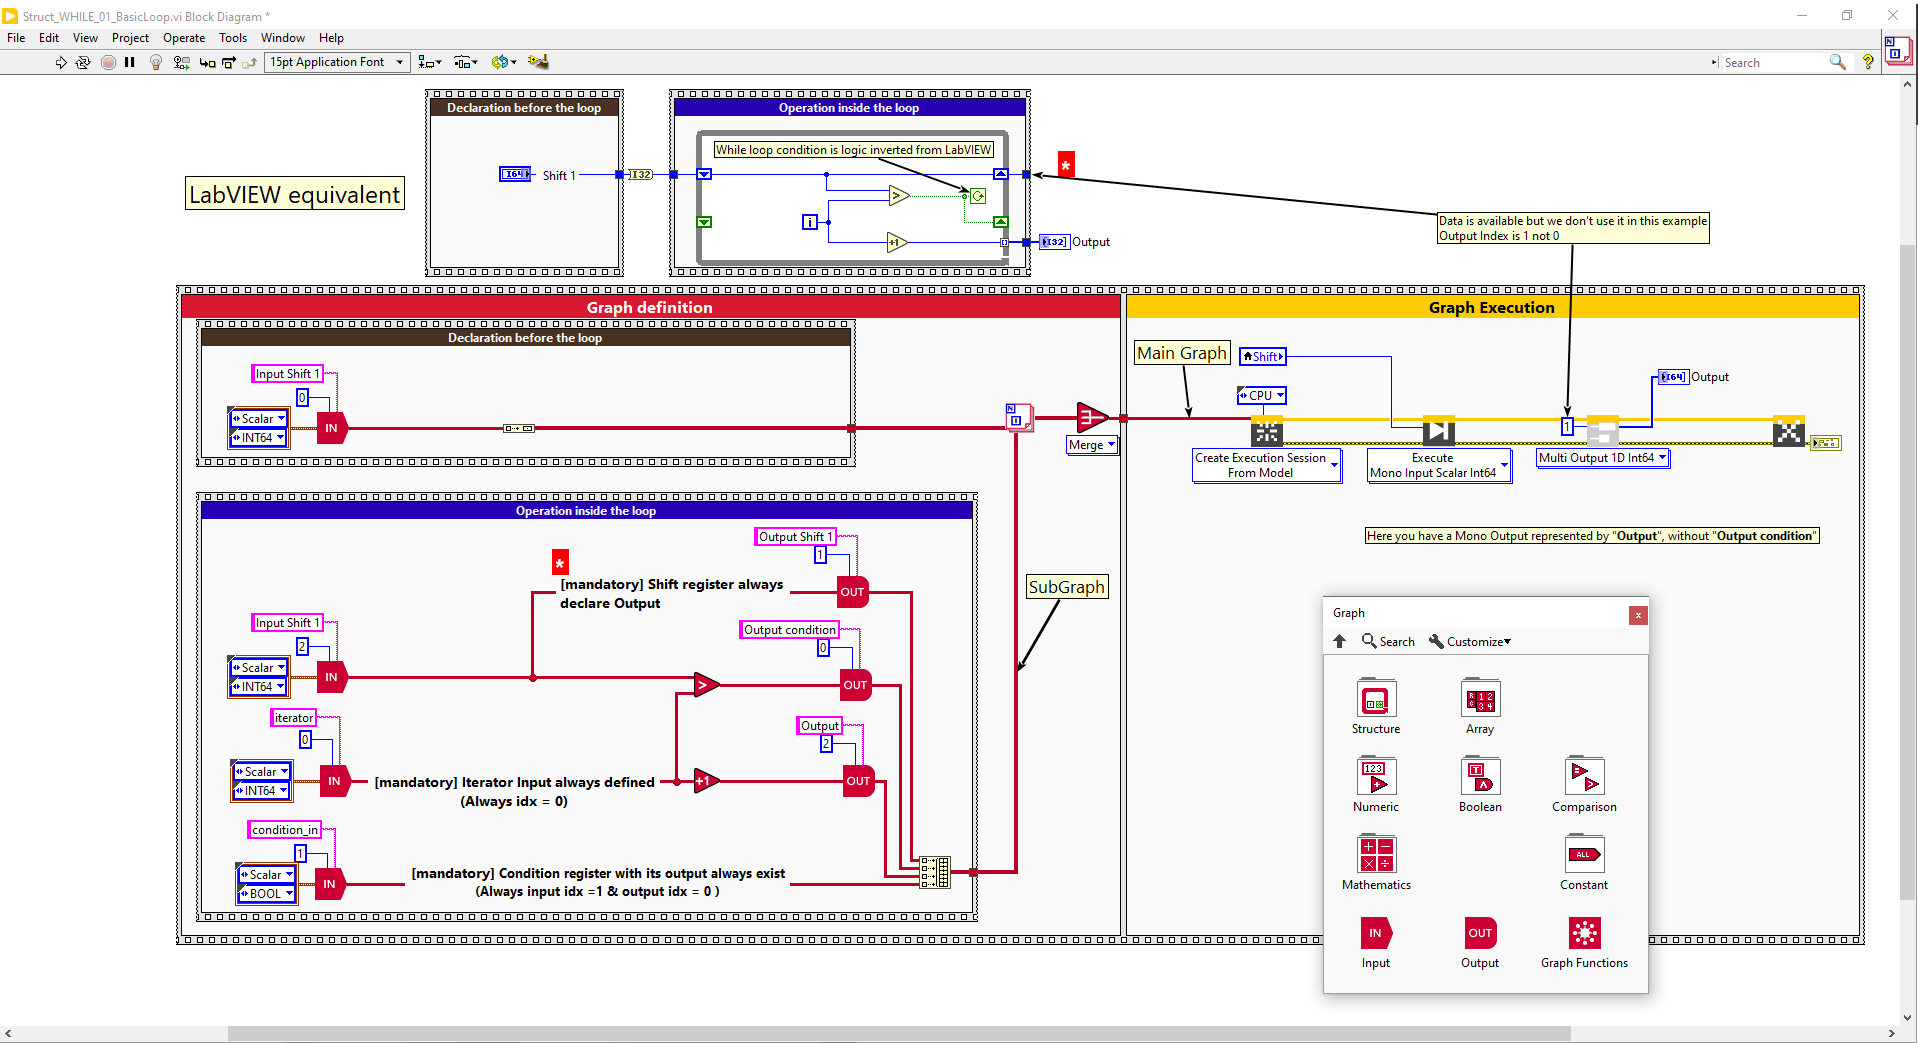1918x1043 pixels.
Task: Click the yellow context help question mark
Action: pyautogui.click(x=1867, y=62)
